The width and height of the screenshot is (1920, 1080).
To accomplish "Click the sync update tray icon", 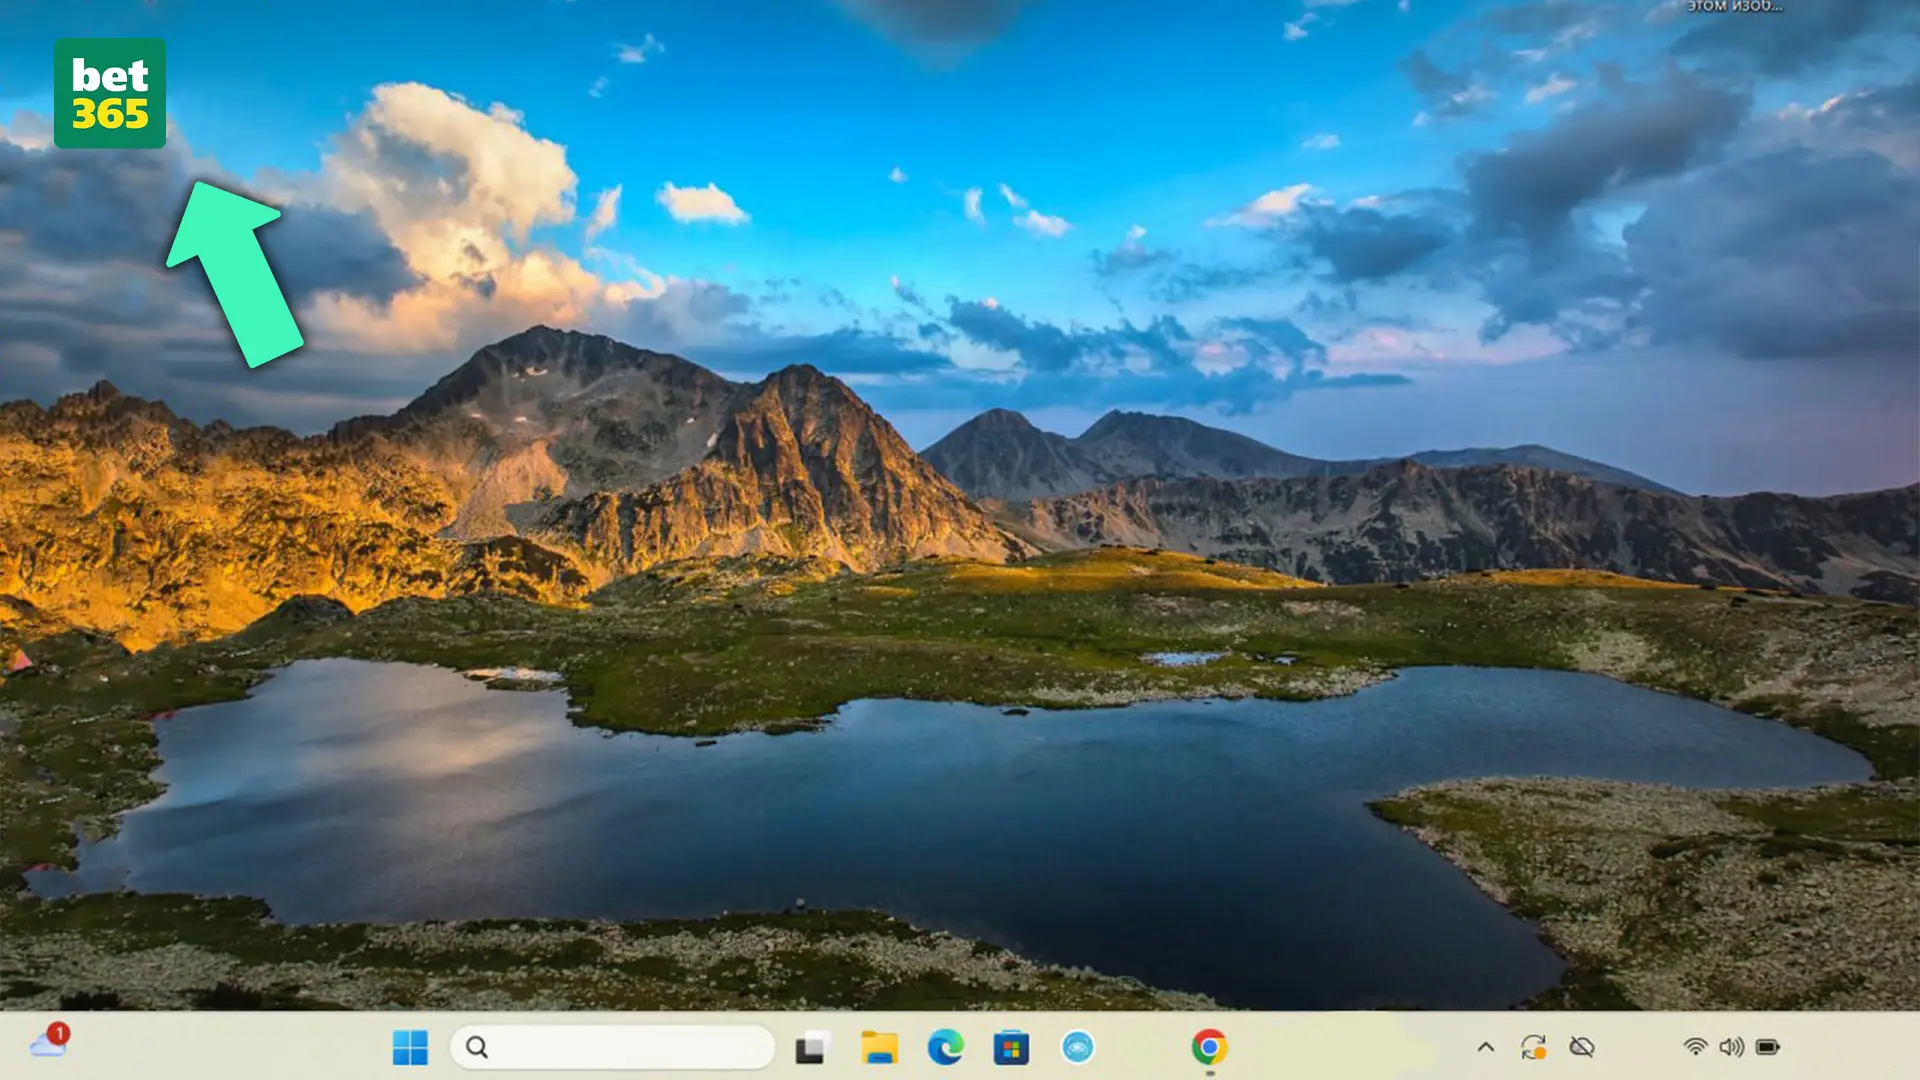I will point(1533,1047).
